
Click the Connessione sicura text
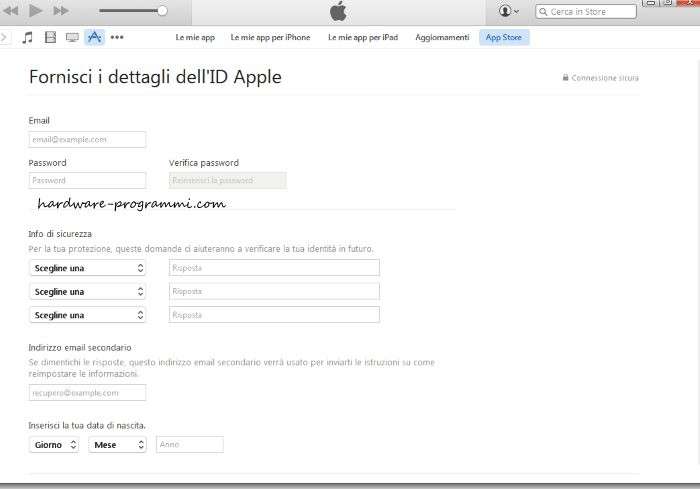(605, 78)
